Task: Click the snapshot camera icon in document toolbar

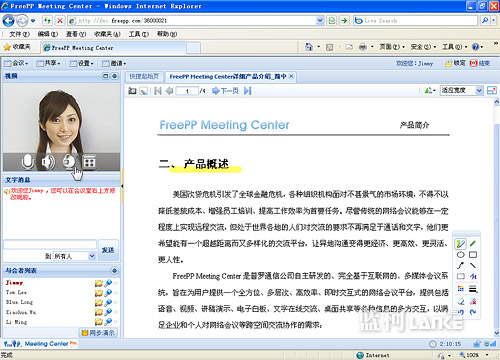Action: click(x=132, y=91)
